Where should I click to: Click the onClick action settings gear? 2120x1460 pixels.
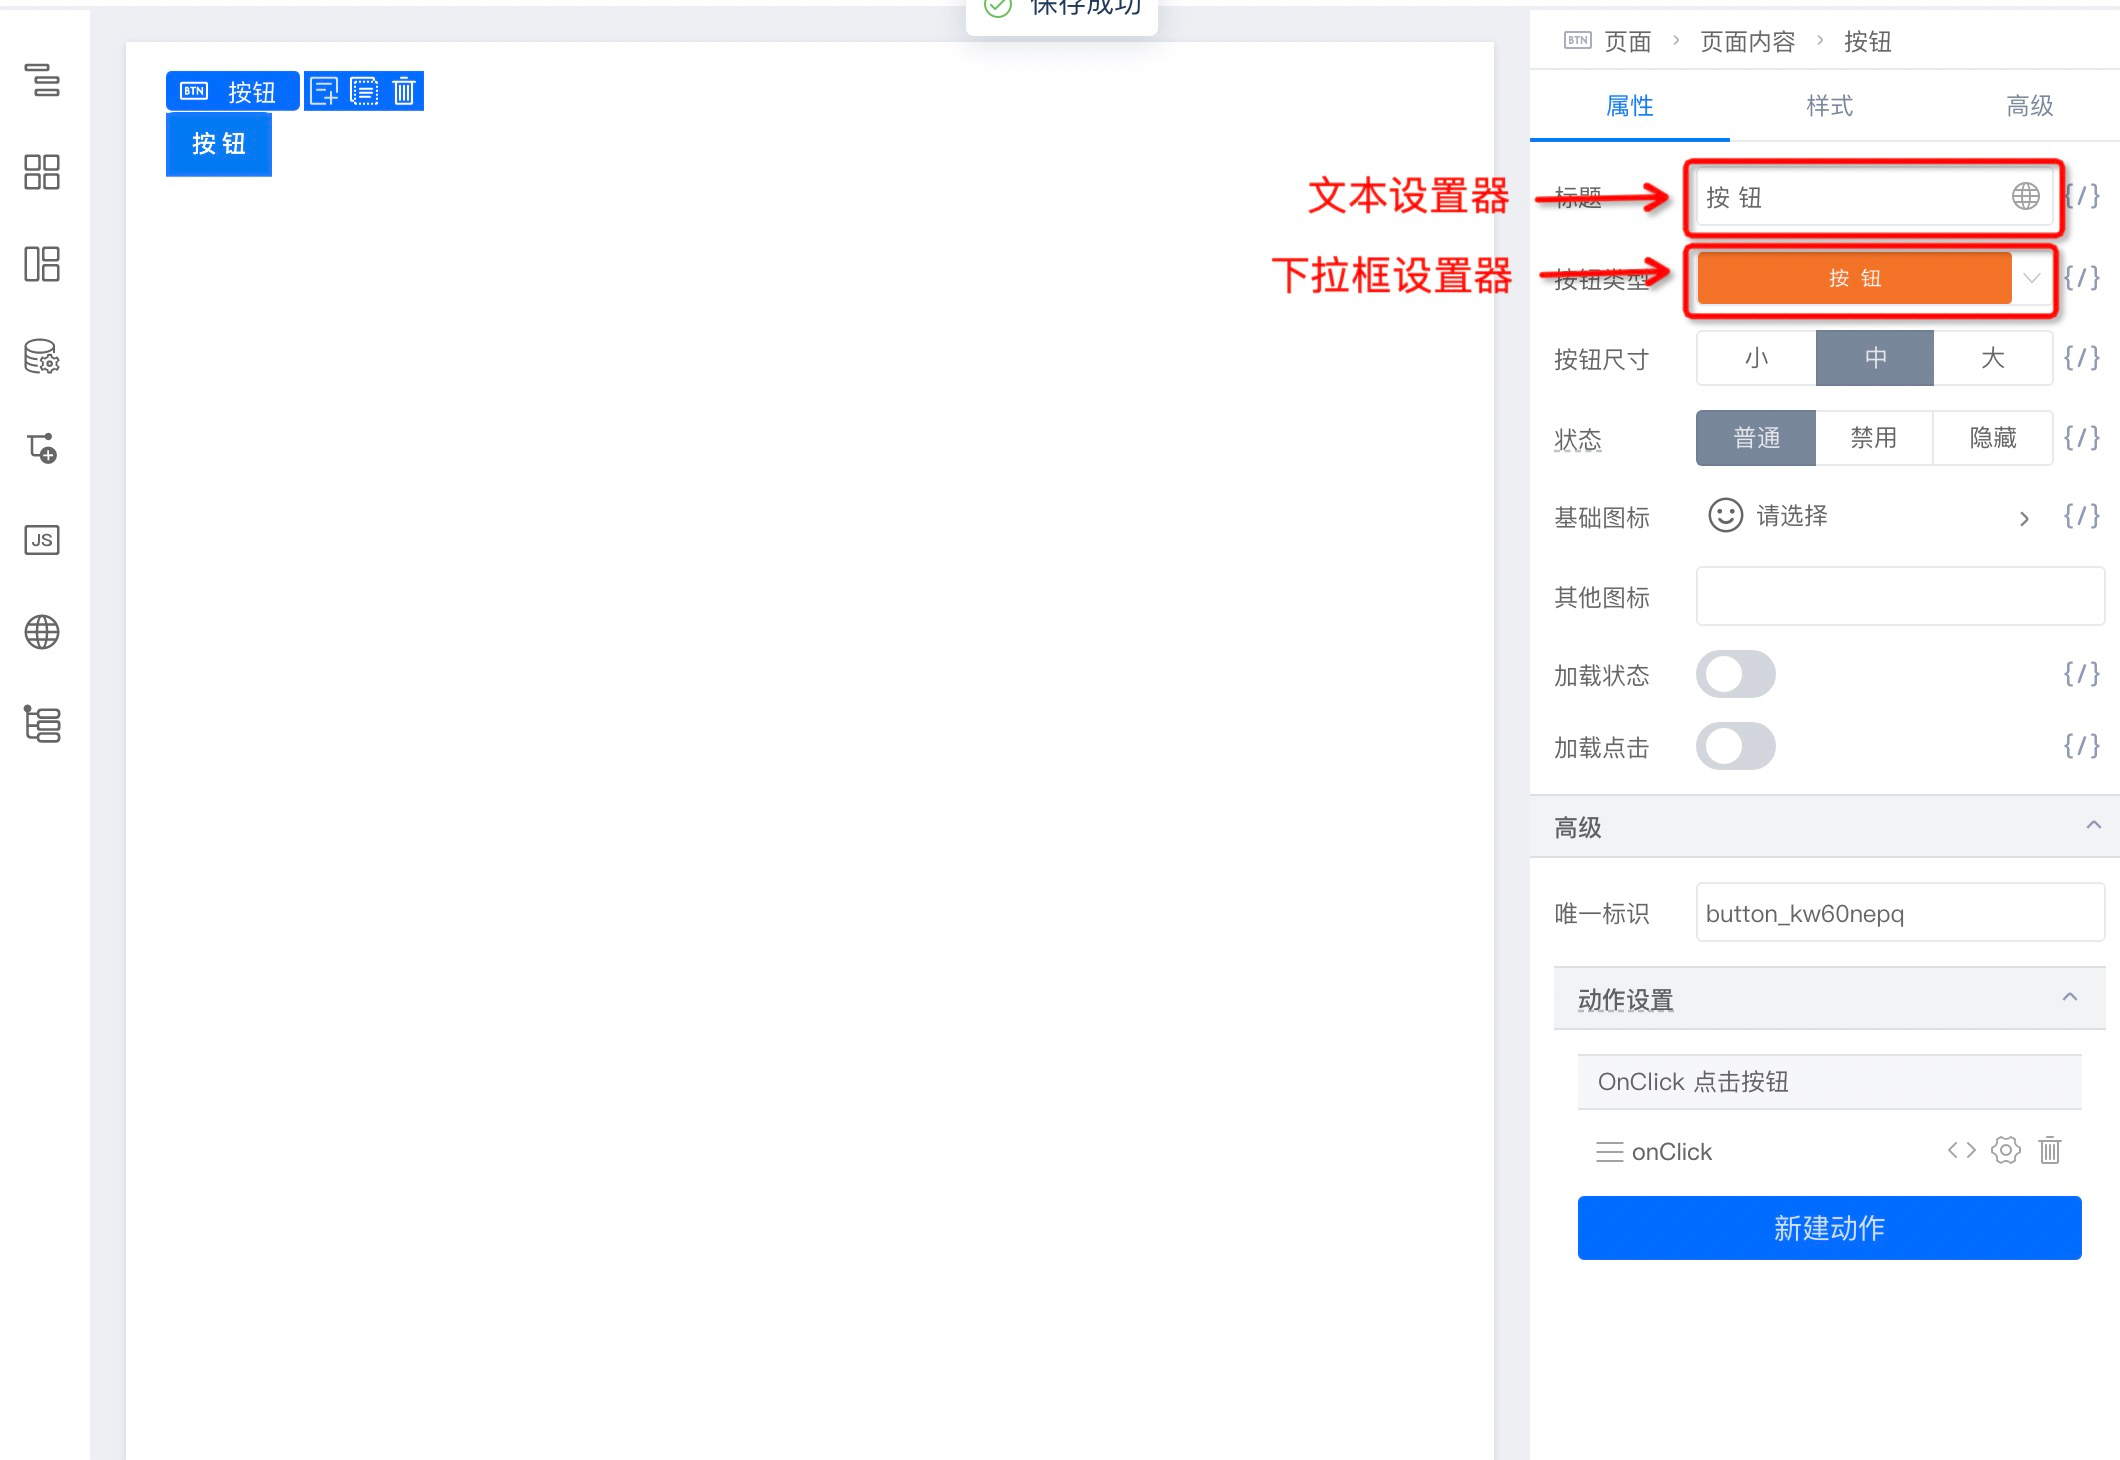2005,1151
